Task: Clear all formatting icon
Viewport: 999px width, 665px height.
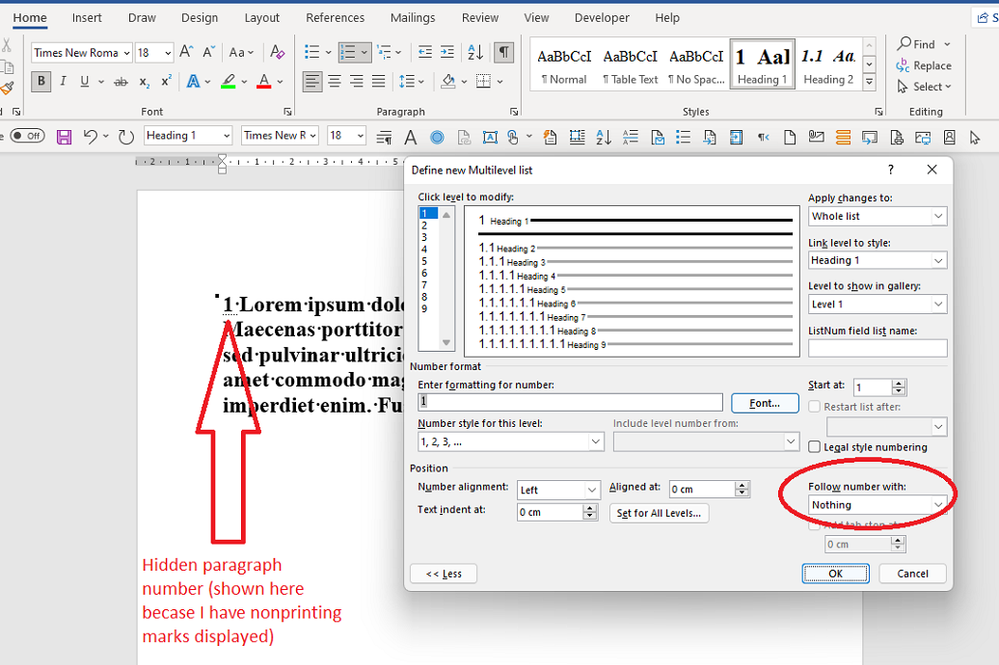Action: pos(277,52)
